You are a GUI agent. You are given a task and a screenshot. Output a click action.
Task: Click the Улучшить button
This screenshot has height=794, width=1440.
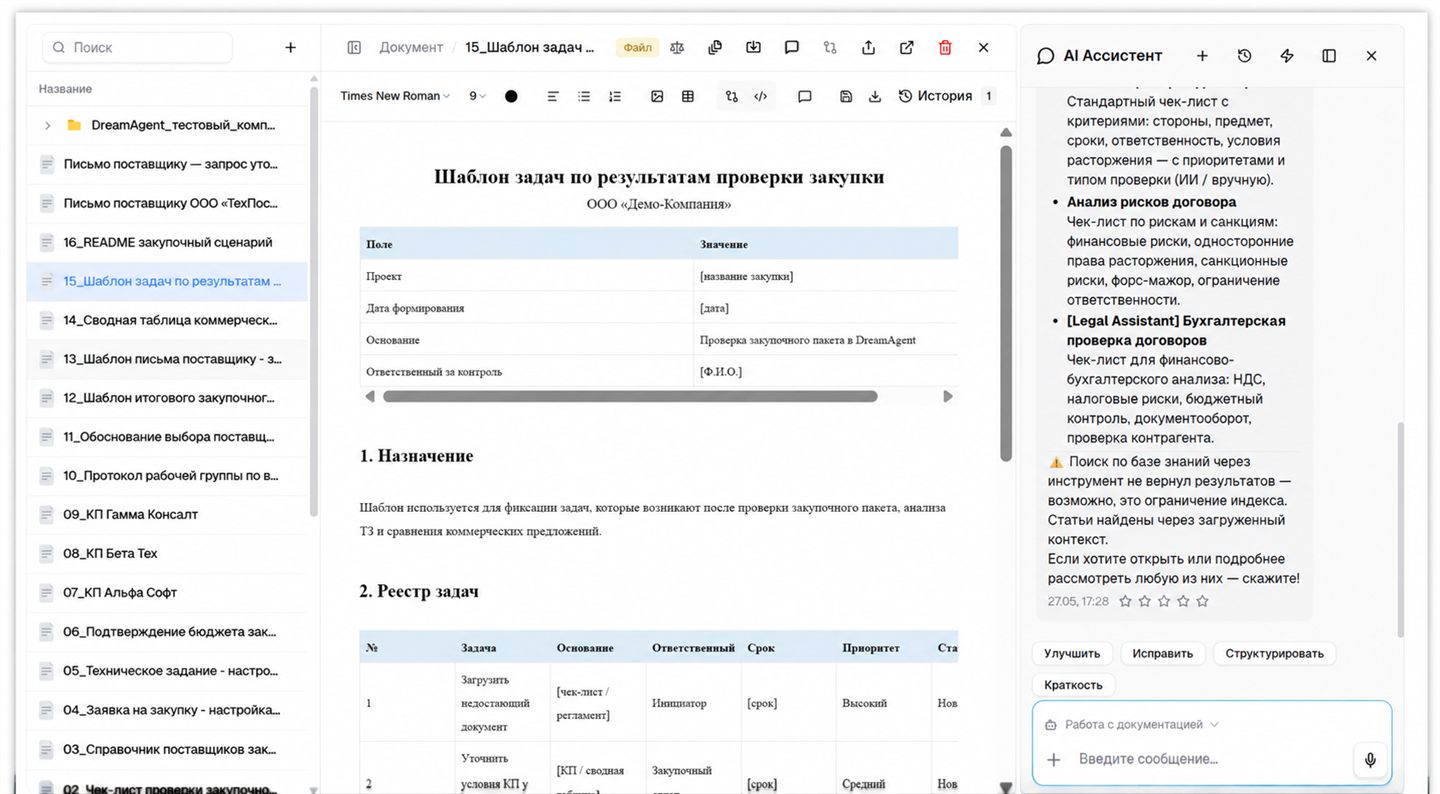[x=1072, y=653]
